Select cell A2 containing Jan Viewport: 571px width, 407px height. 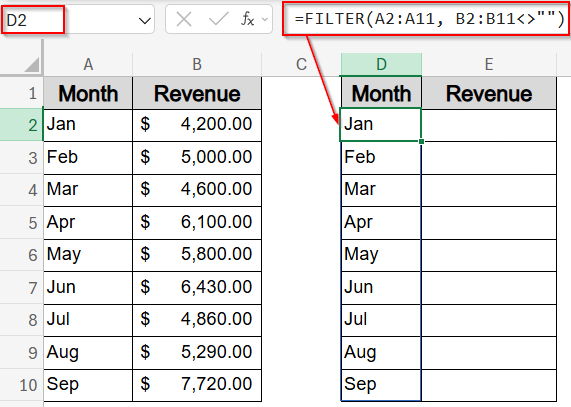point(88,125)
